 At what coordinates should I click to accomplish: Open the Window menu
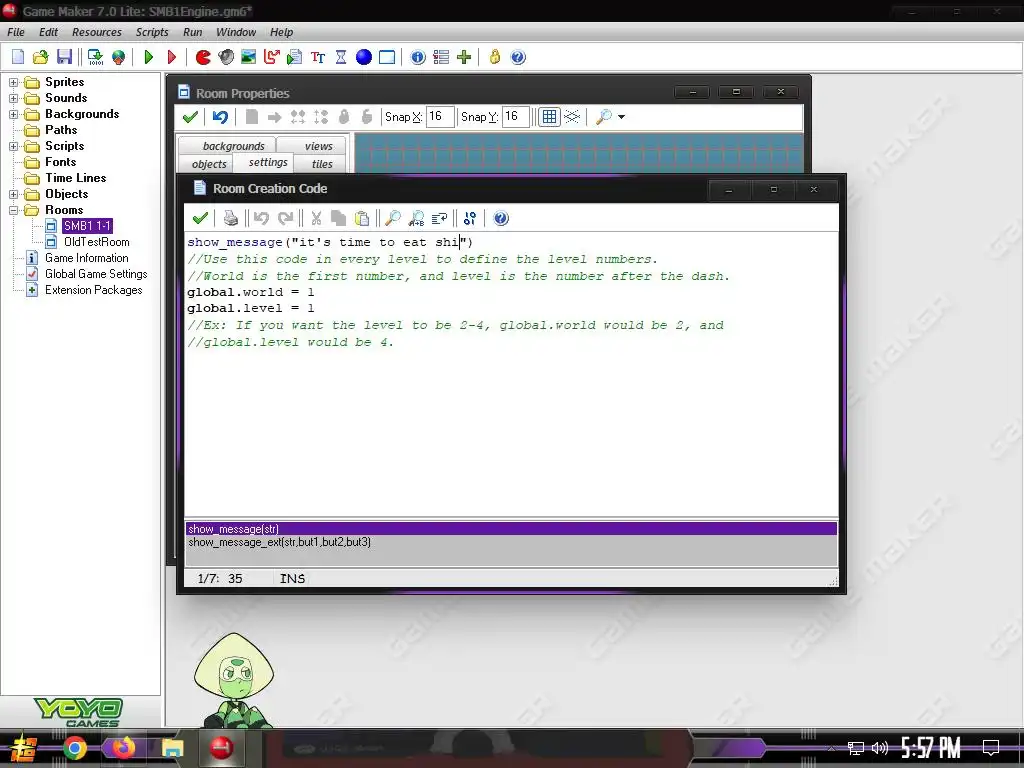point(236,32)
